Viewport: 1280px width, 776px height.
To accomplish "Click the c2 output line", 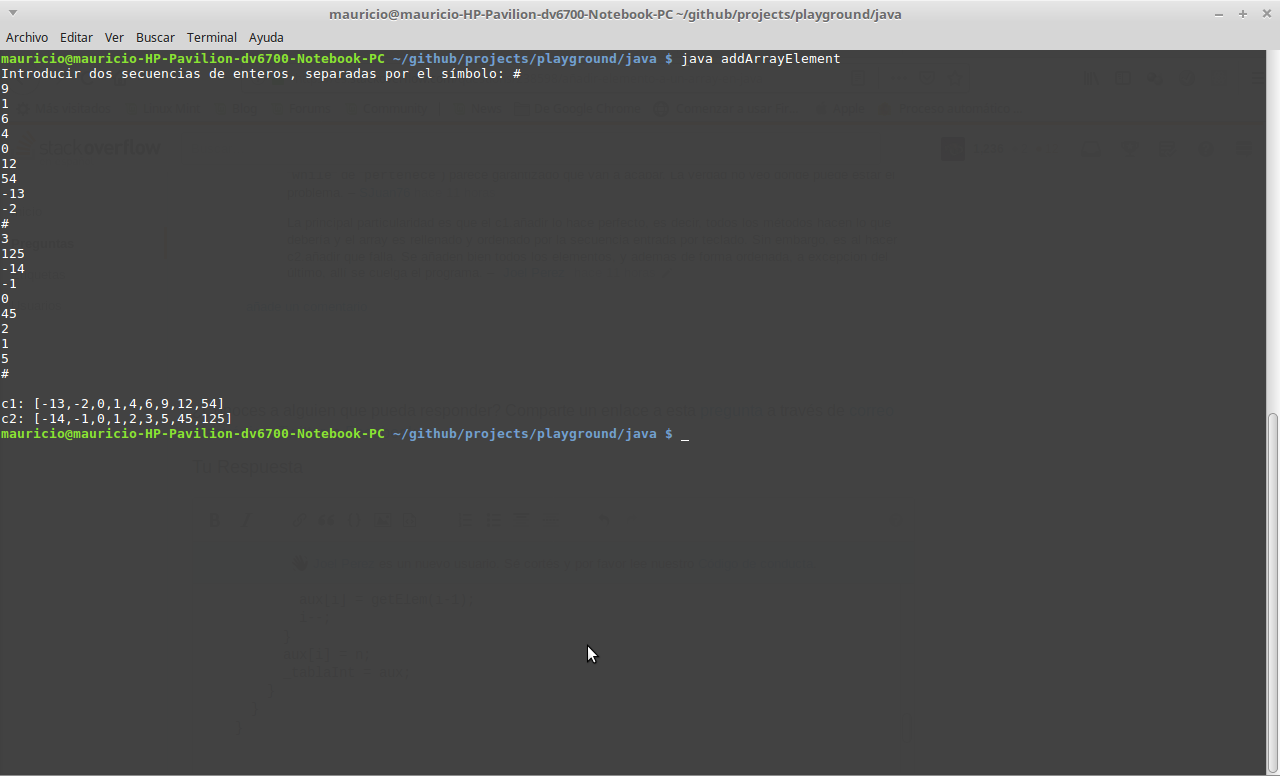I will coord(117,419).
